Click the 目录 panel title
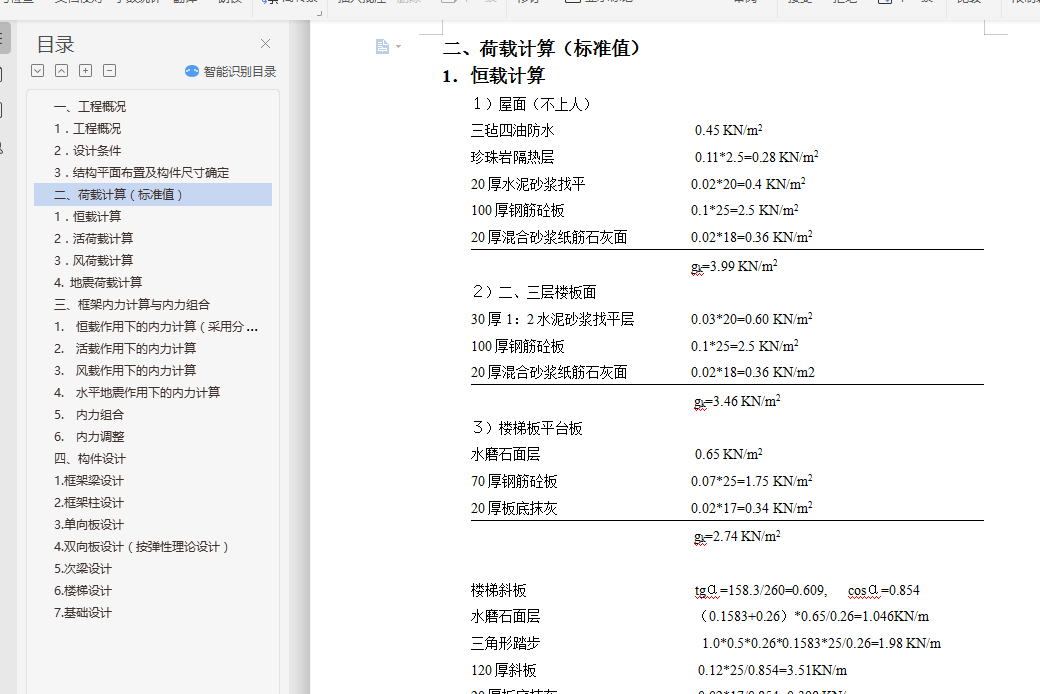Screen dimensions: 1040x694 coord(55,44)
